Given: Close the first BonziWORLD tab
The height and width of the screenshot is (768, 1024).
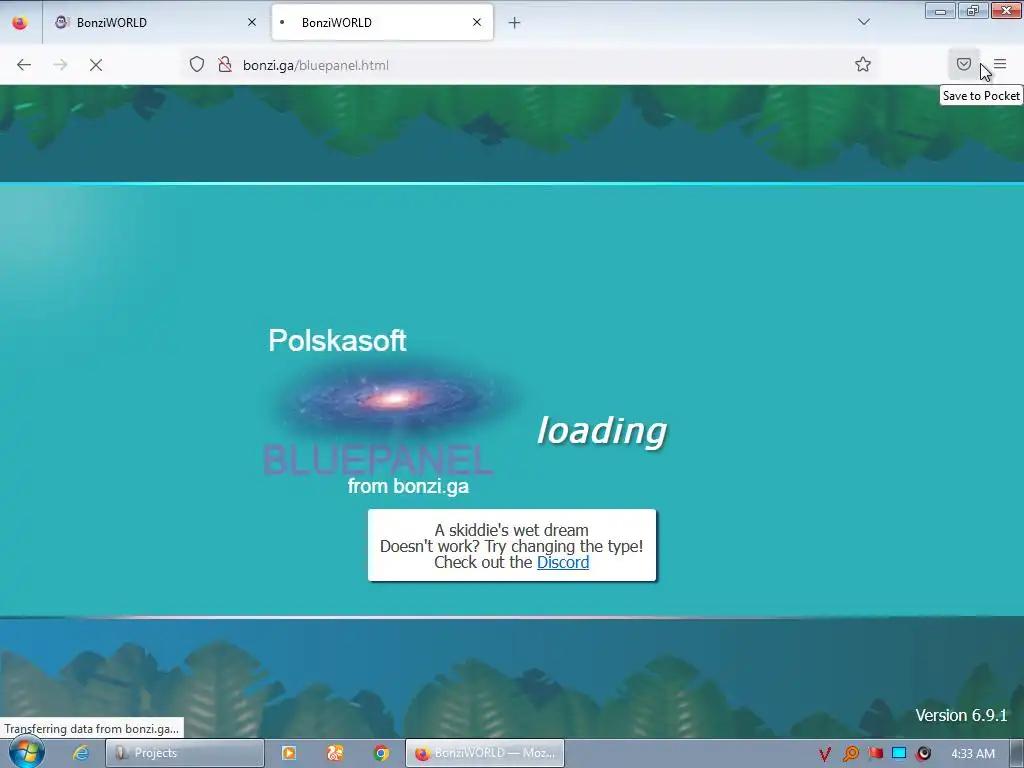Looking at the screenshot, I should [x=252, y=22].
